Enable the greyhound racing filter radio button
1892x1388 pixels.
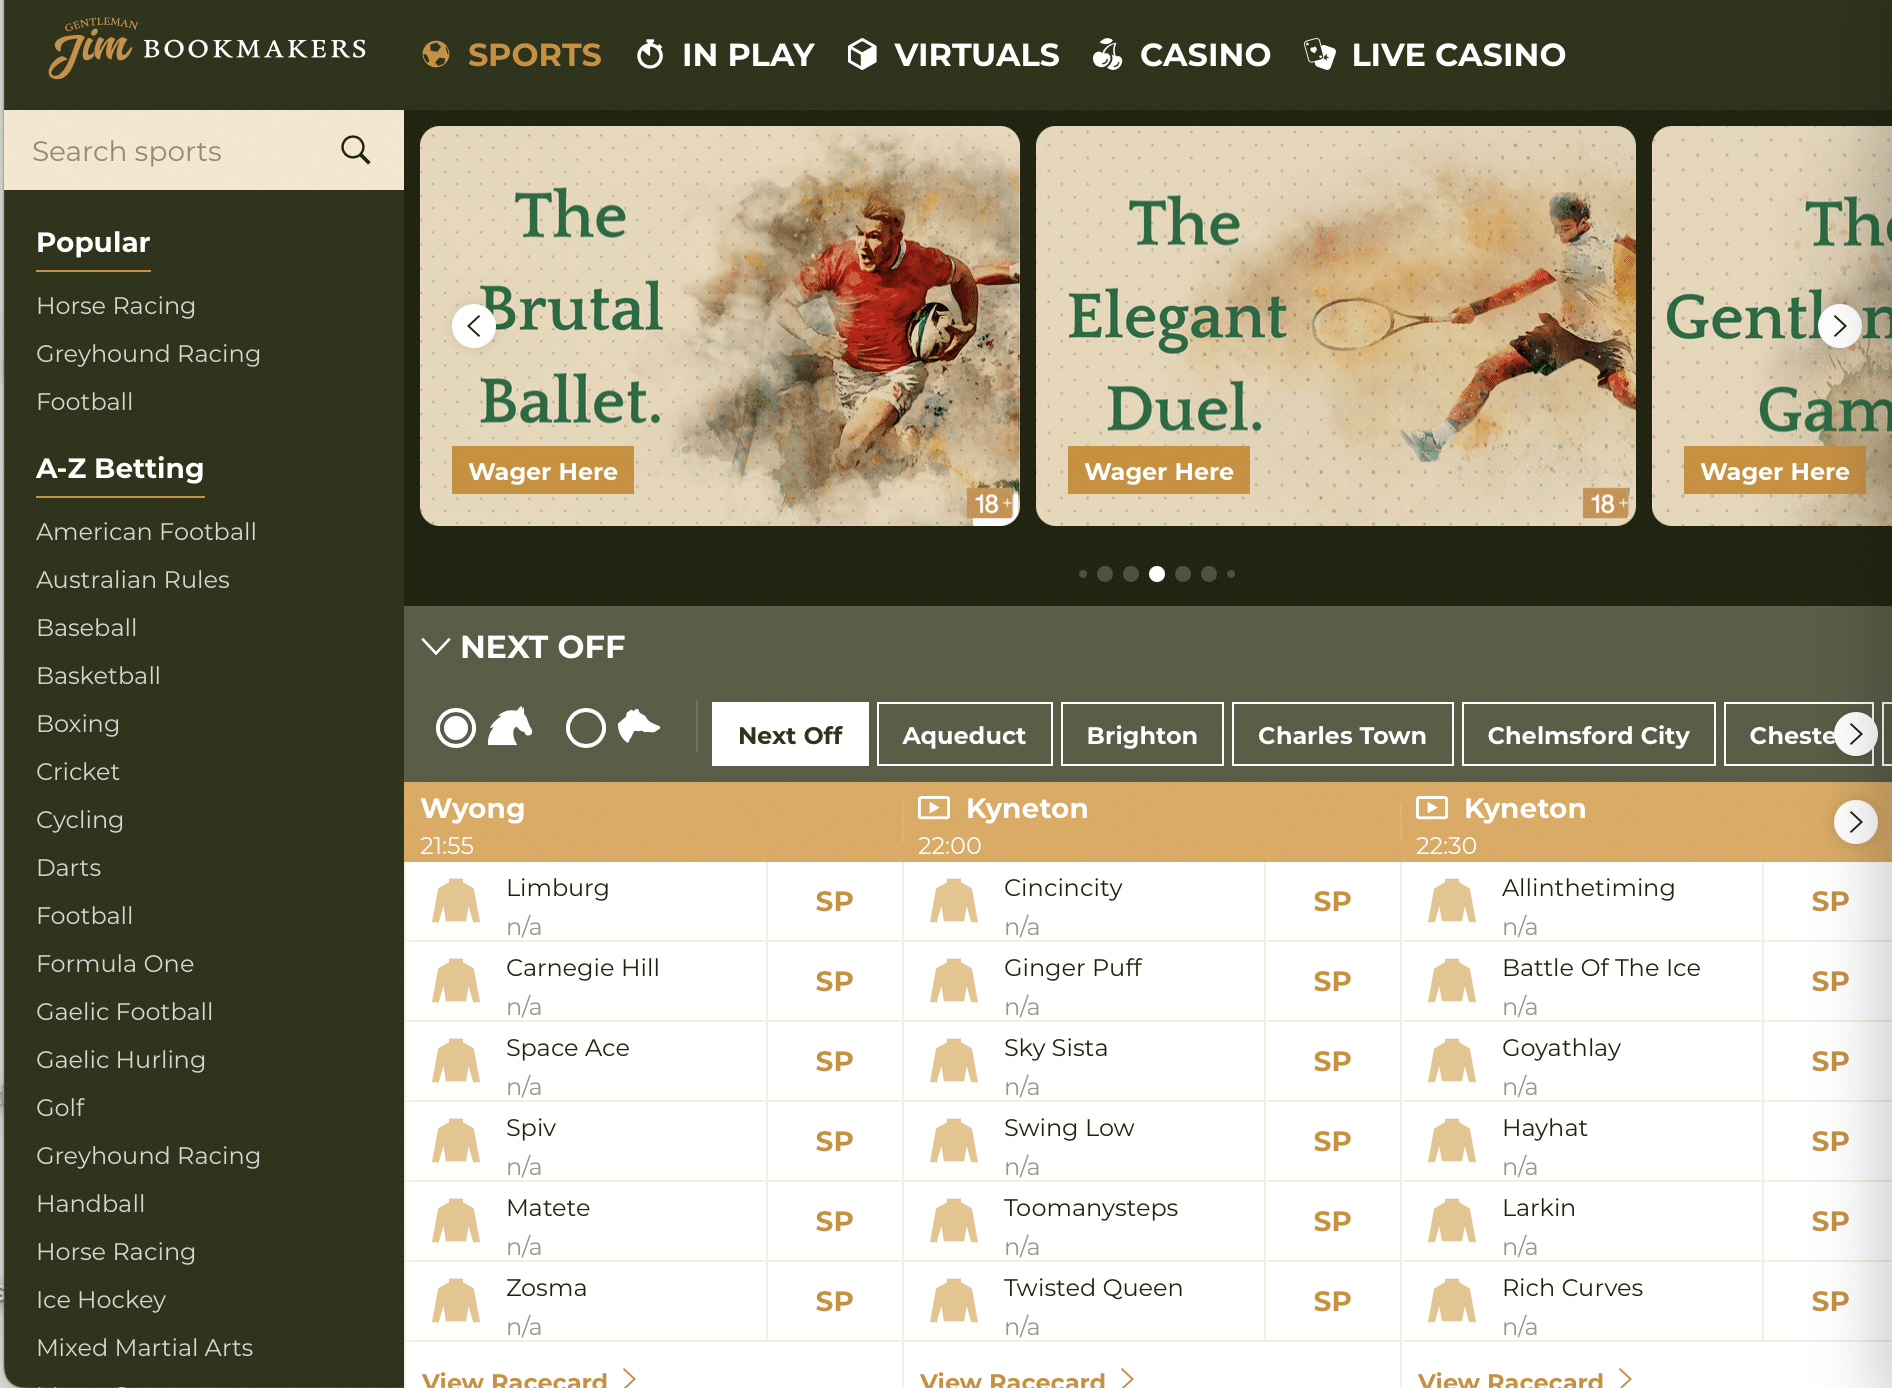pos(586,728)
